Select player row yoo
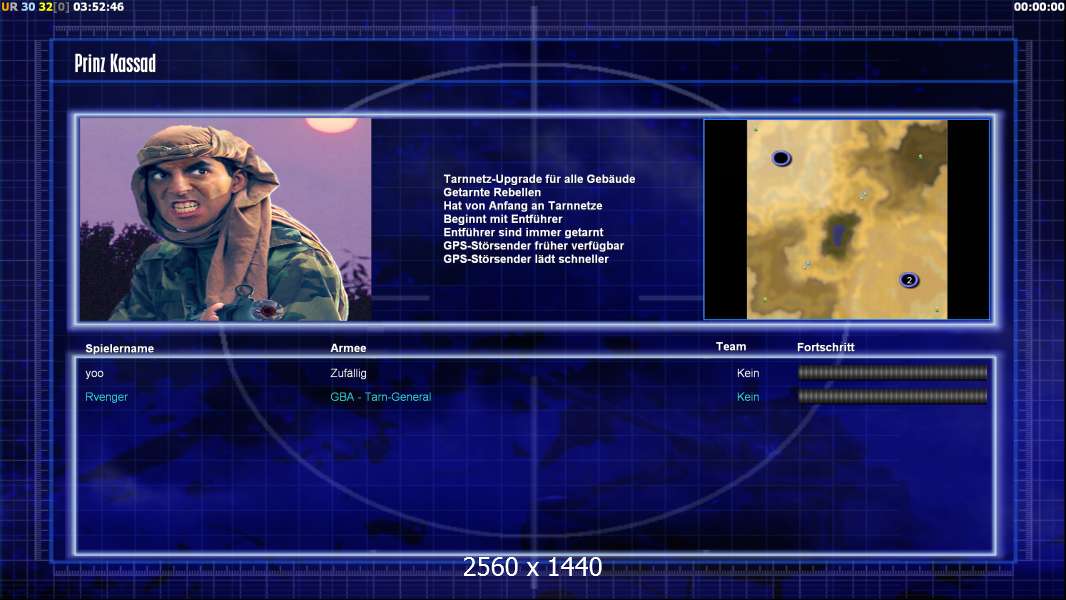The width and height of the screenshot is (1066, 600). [x=536, y=373]
